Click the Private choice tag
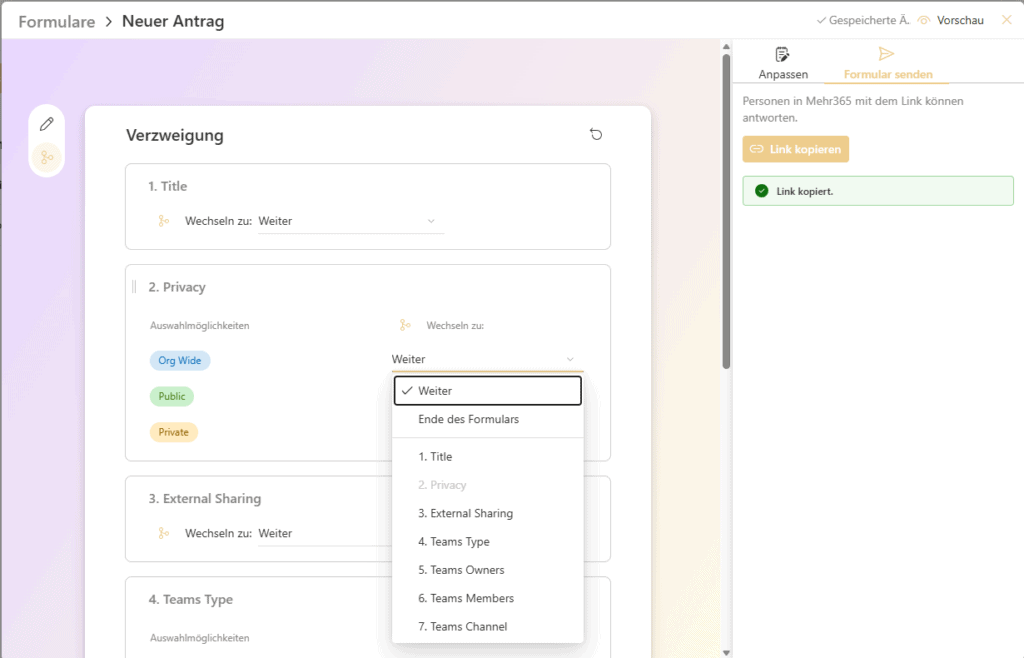Viewport: 1024px width, 658px height. click(x=174, y=432)
